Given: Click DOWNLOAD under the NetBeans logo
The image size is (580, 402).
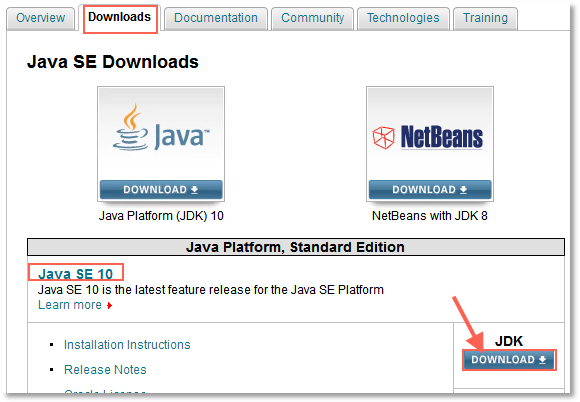Looking at the screenshot, I should coord(430,190).
